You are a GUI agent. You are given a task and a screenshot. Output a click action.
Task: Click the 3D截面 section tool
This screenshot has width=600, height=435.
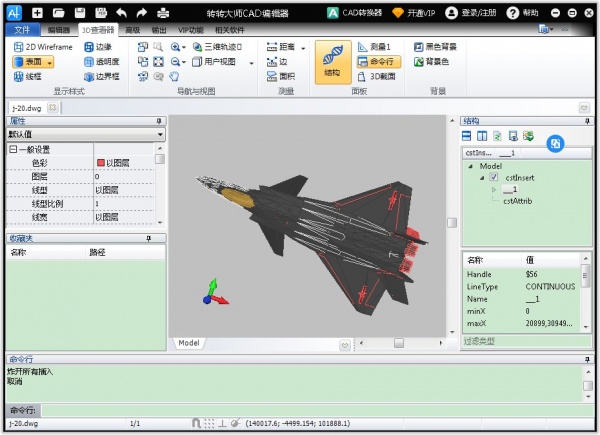[381, 75]
